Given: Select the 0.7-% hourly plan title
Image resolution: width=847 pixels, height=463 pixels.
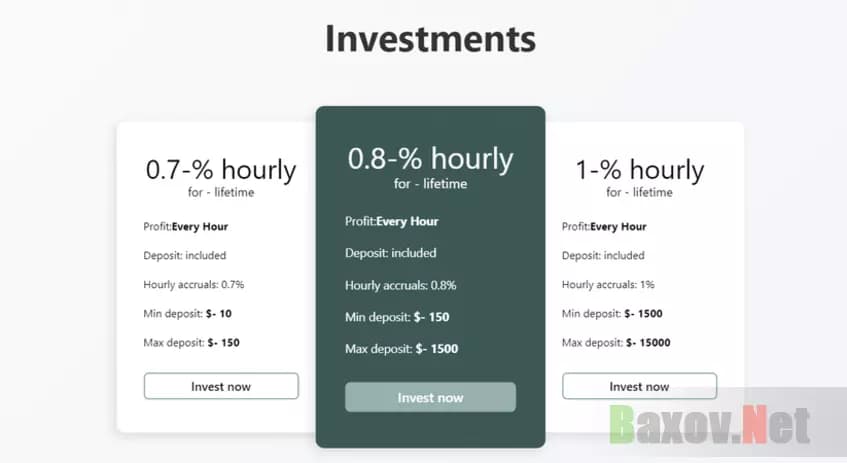Looking at the screenshot, I should pyautogui.click(x=221, y=169).
